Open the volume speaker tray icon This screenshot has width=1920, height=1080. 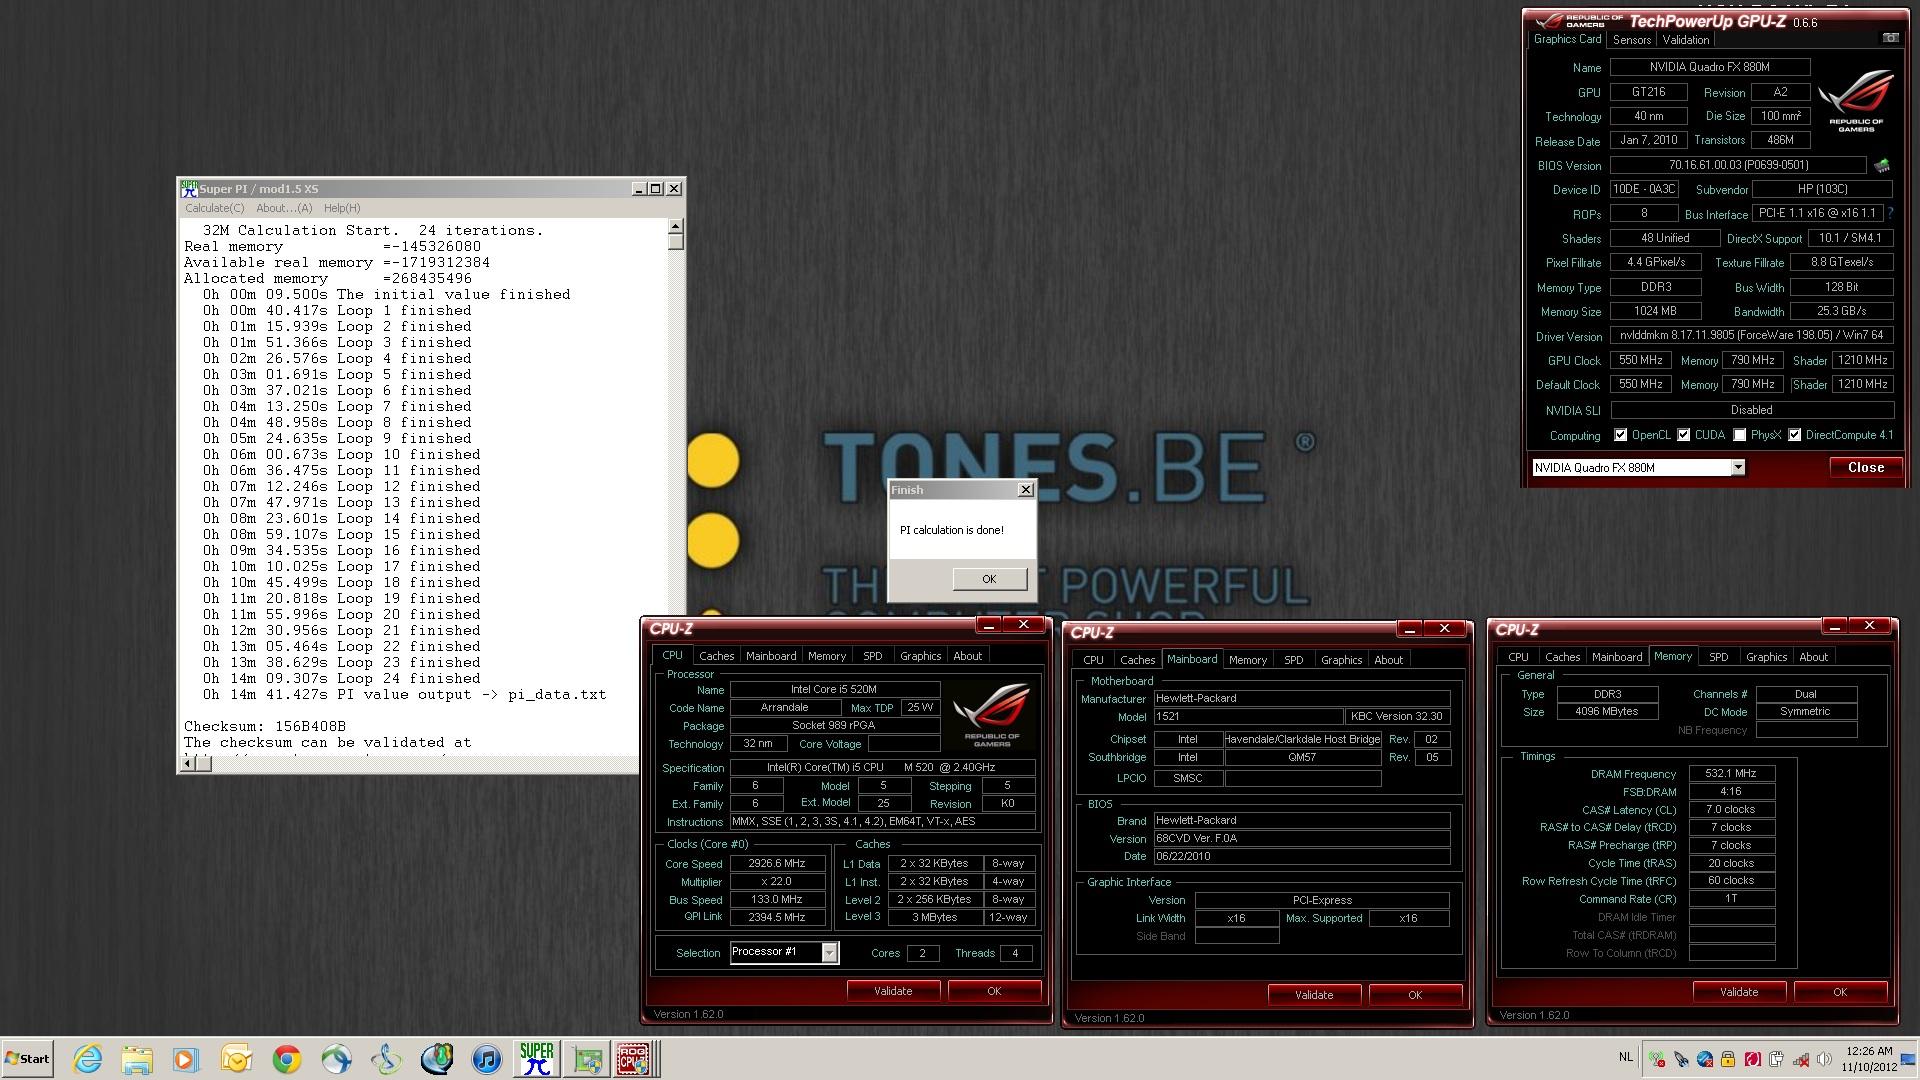click(1824, 1059)
